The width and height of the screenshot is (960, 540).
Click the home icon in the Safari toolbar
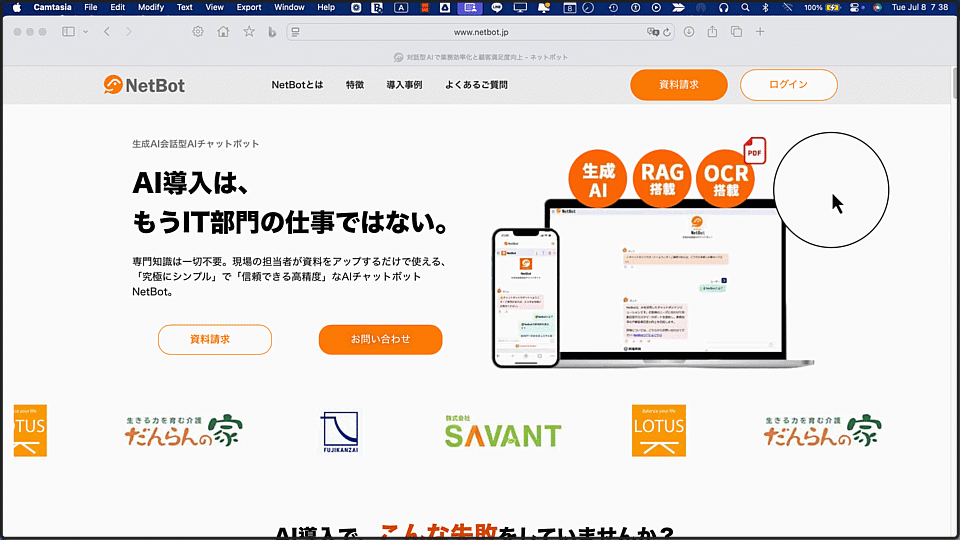click(x=223, y=32)
